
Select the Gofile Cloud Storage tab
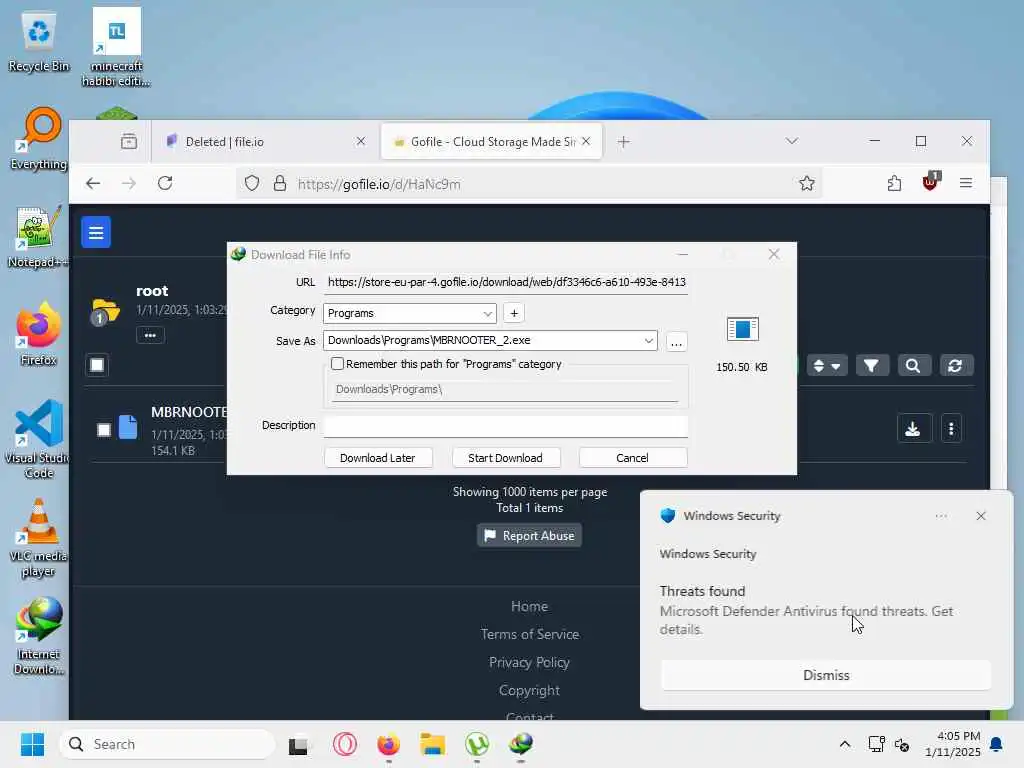click(x=491, y=142)
